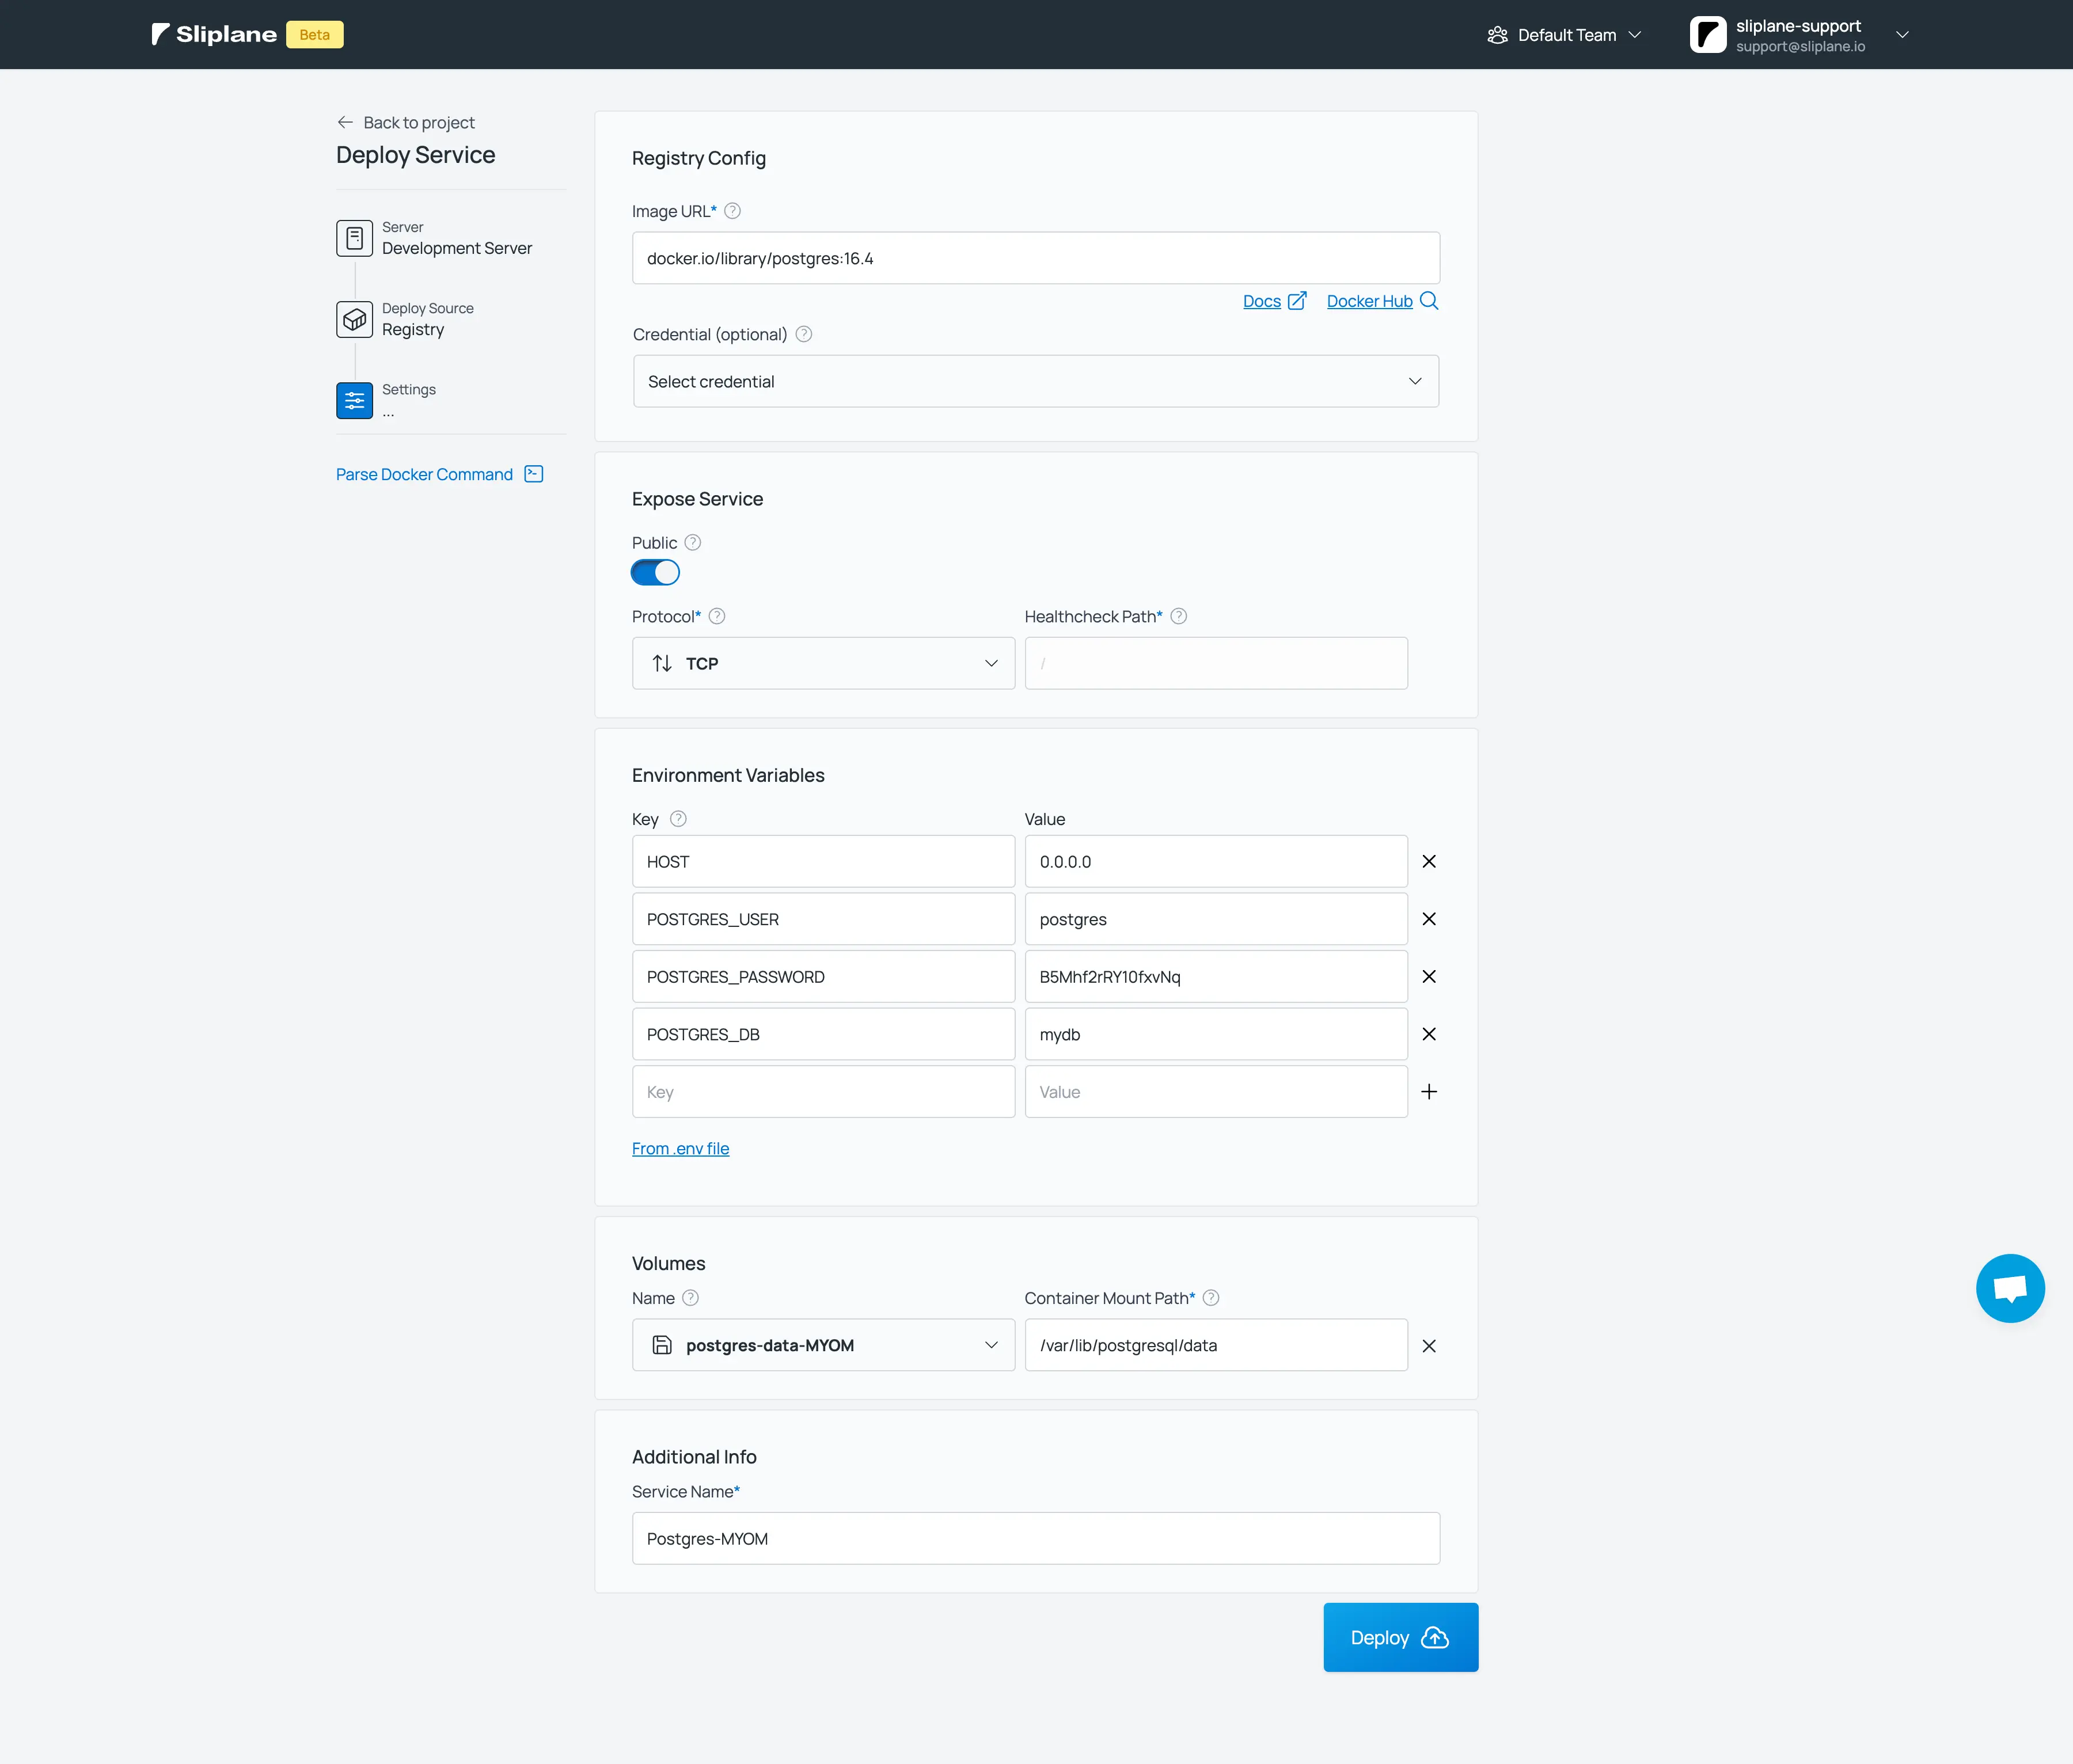This screenshot has width=2073, height=1764.
Task: Show help for Protocol
Action: point(717,616)
